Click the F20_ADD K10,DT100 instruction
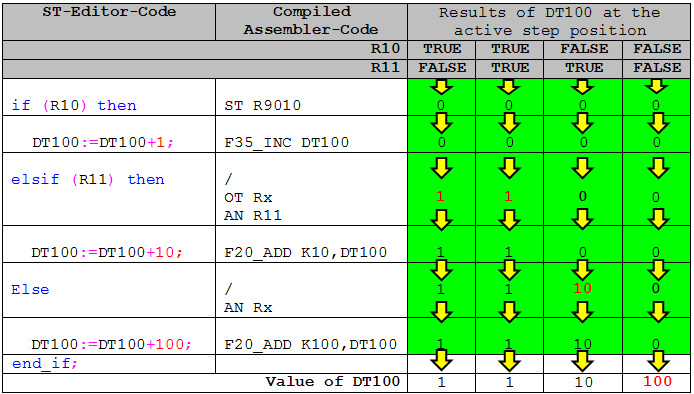 coord(305,253)
